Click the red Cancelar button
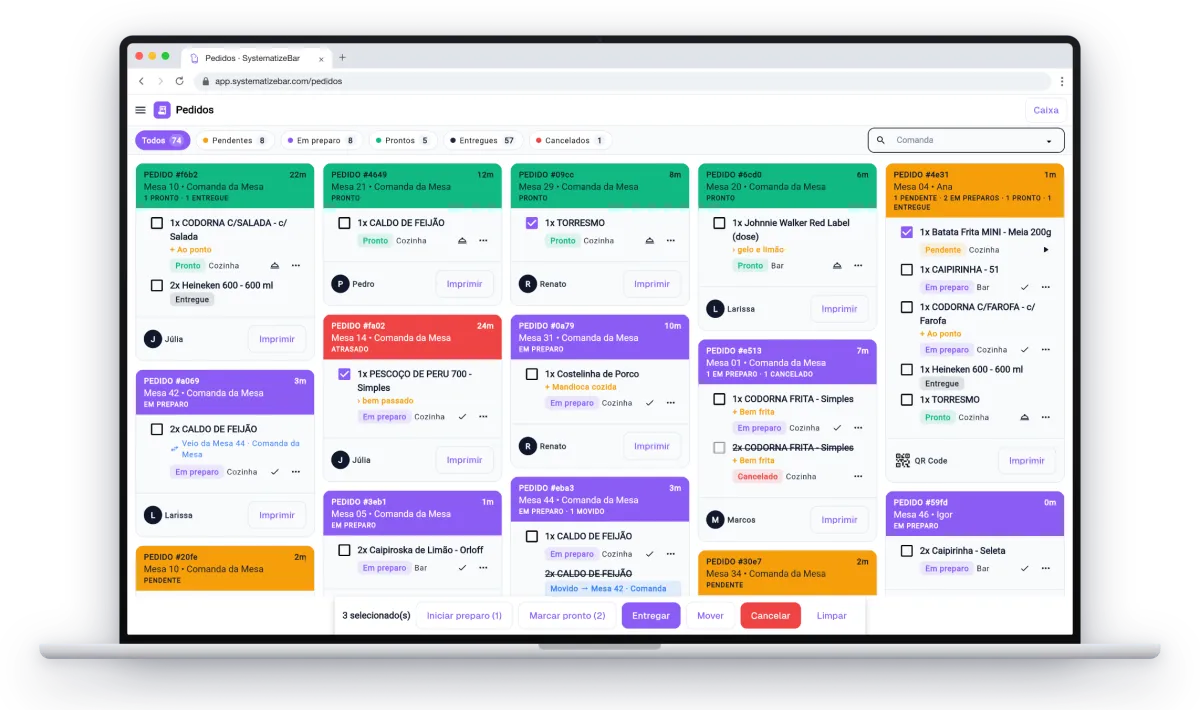 point(770,616)
